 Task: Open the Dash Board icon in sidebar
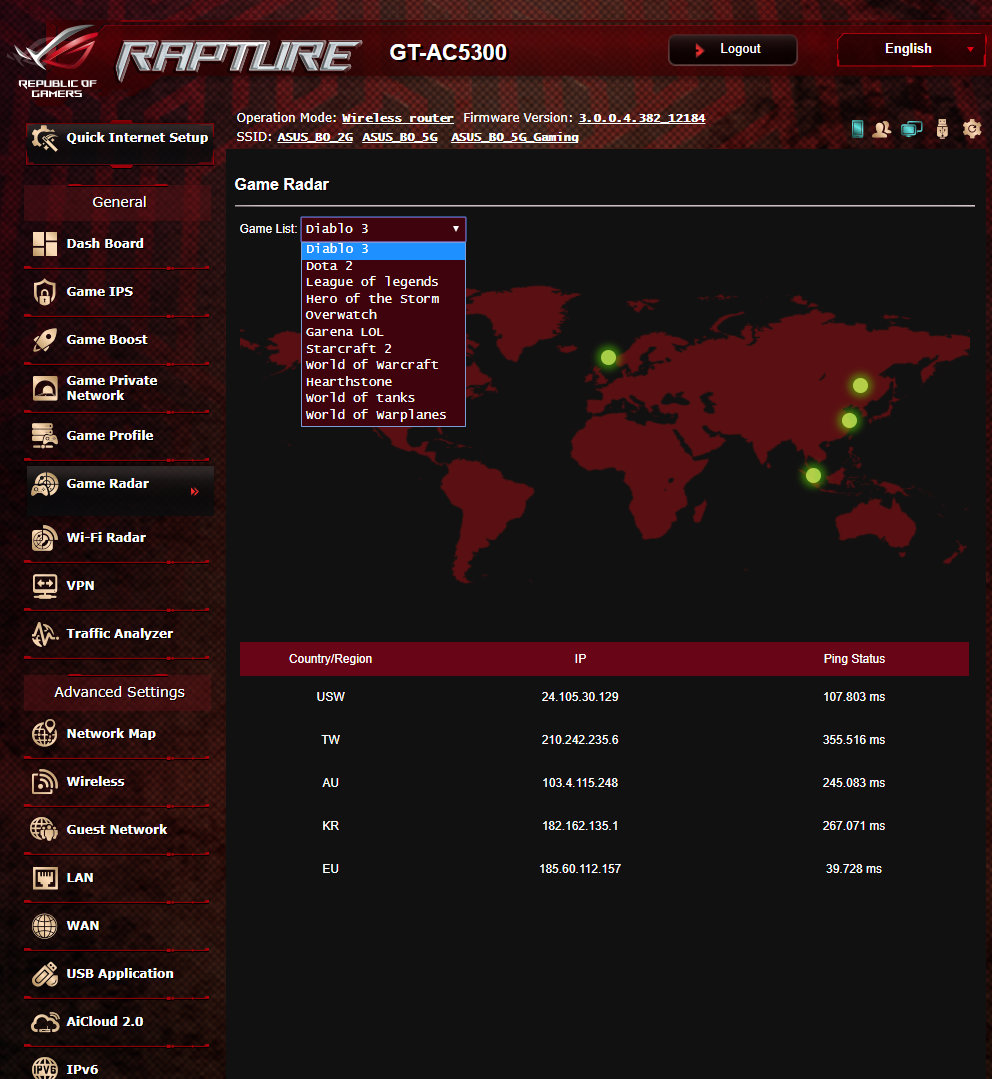(45, 244)
